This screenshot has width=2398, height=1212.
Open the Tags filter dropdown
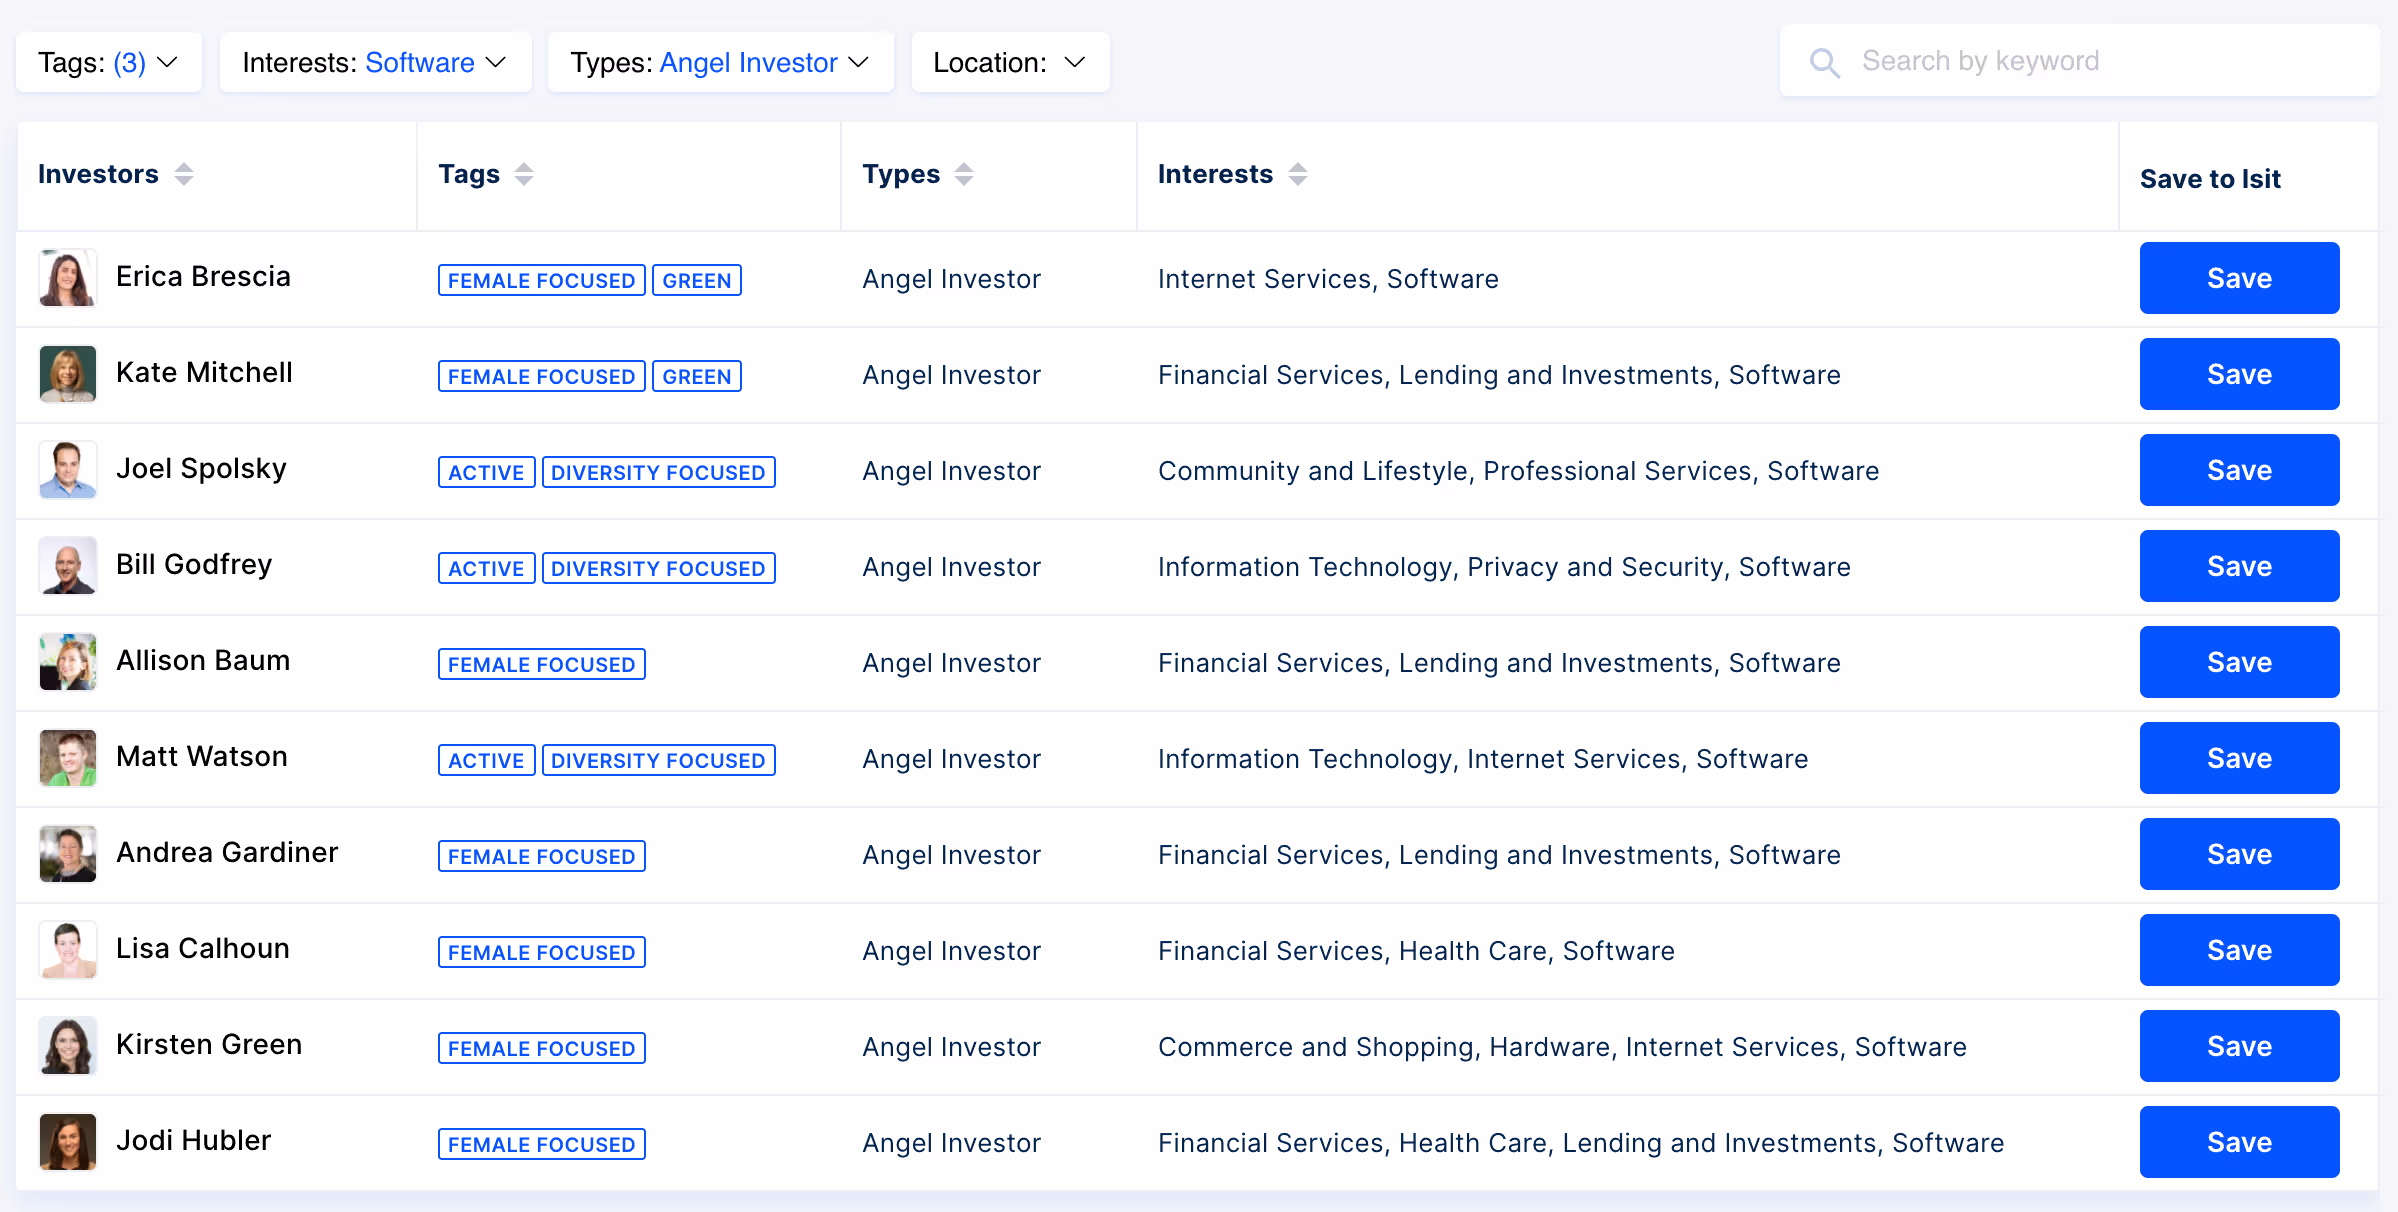coord(108,62)
